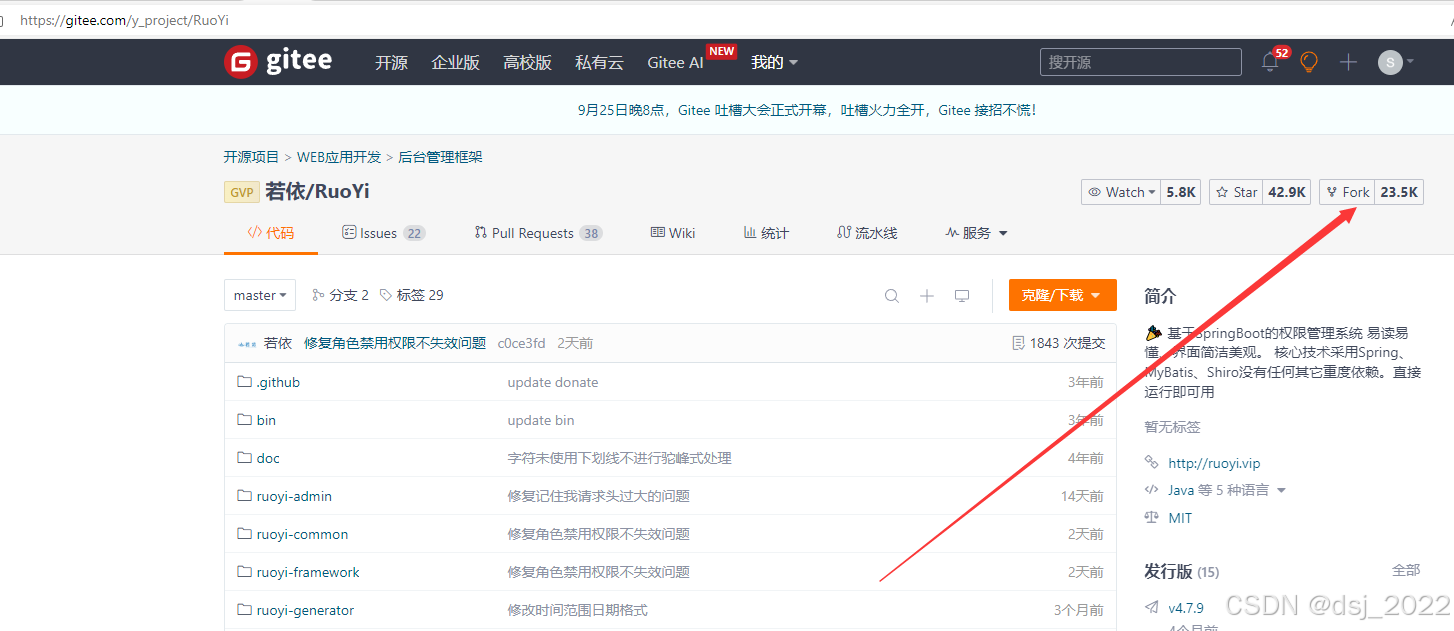Open commit message 修改时间范围日期格式
The image size is (1454, 631).
pos(578,610)
